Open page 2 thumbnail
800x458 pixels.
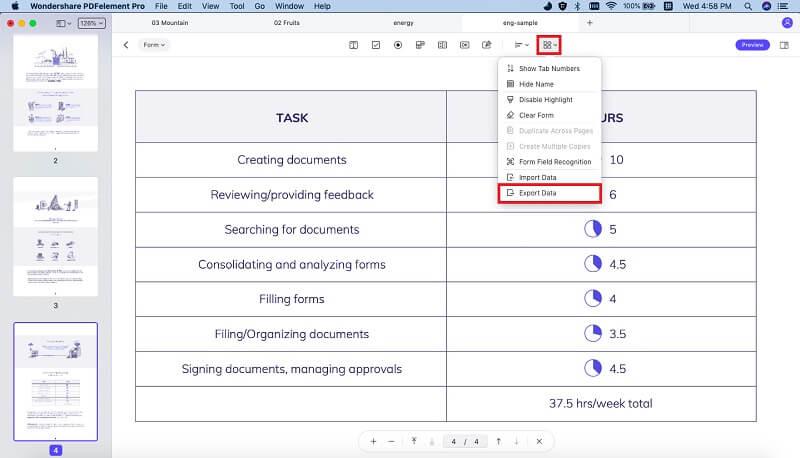tap(56, 93)
